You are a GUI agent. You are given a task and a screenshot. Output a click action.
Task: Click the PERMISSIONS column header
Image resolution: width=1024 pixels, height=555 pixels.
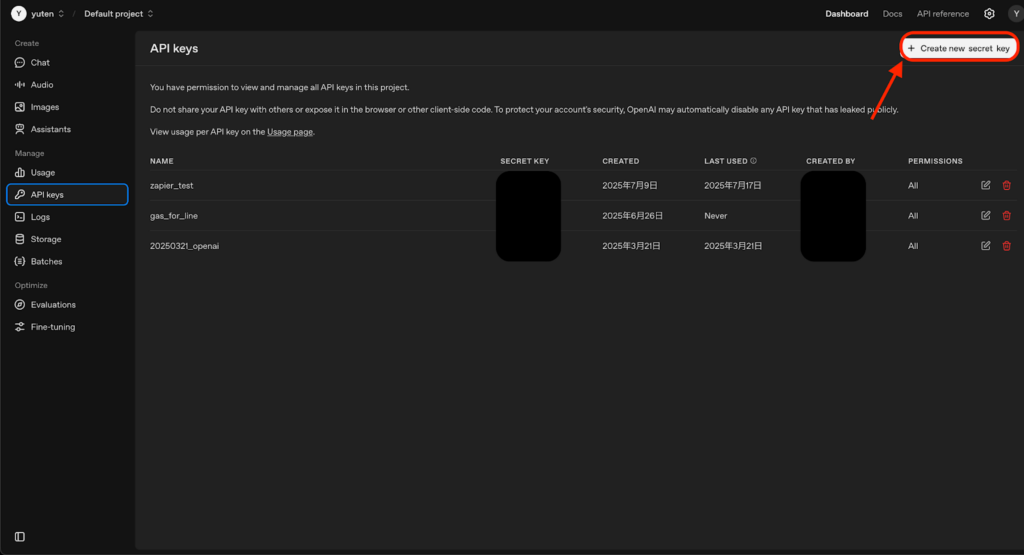click(935, 161)
